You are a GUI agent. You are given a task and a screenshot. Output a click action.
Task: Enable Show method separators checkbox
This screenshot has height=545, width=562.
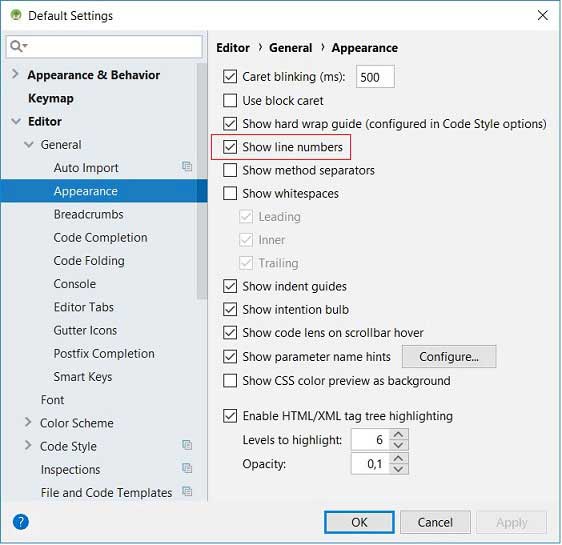click(x=230, y=170)
